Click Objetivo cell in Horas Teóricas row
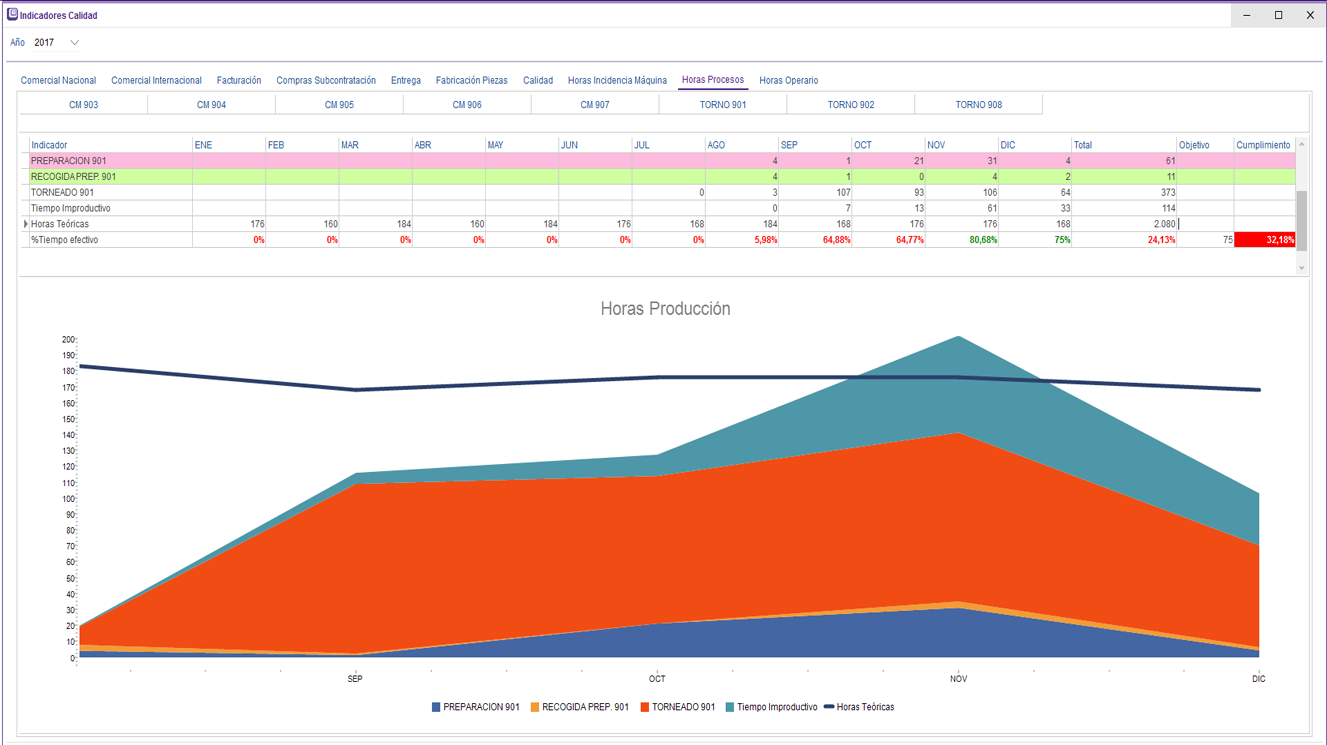Image resolution: width=1327 pixels, height=745 pixels. pos(1205,225)
